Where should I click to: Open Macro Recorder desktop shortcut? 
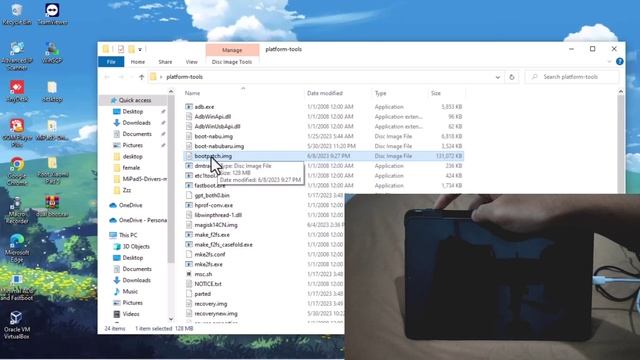tap(17, 210)
